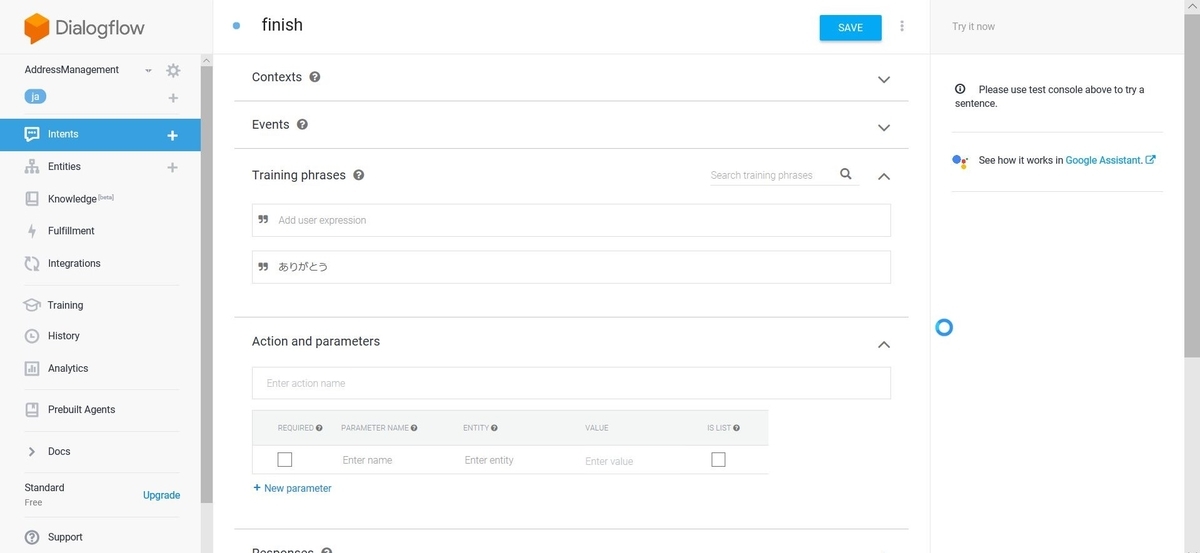1200x553 pixels.
Task: Click the Contexts help icon
Action: (x=315, y=77)
